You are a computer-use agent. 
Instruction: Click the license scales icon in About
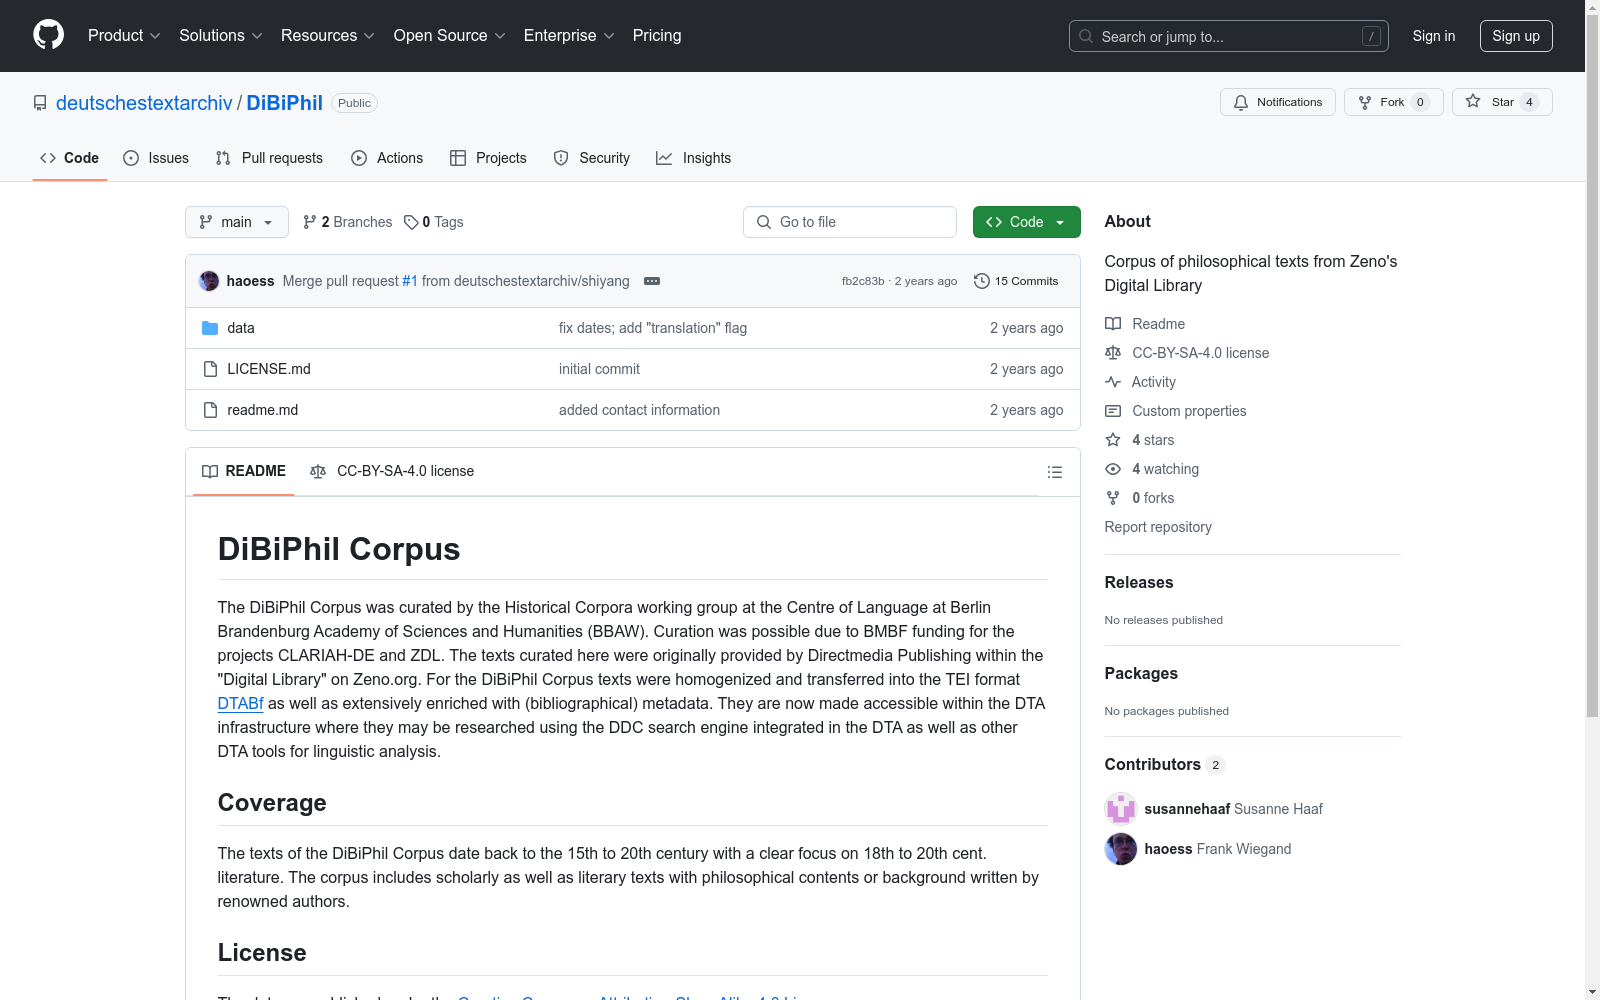[1113, 353]
